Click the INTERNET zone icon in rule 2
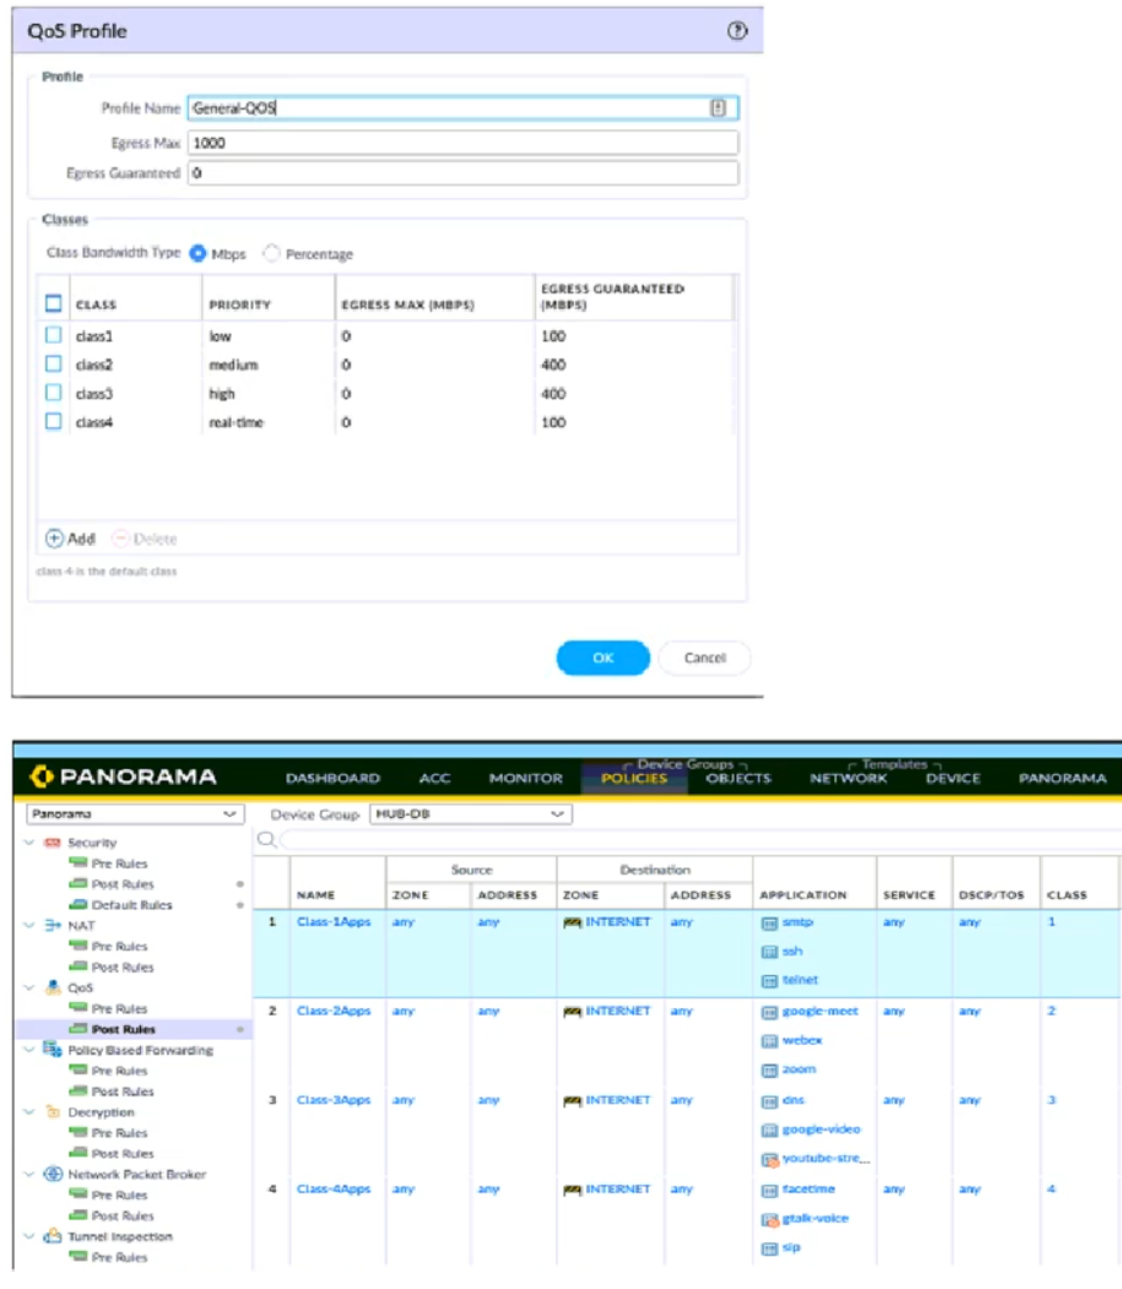Viewport: 1122px width, 1289px height. (x=572, y=1012)
